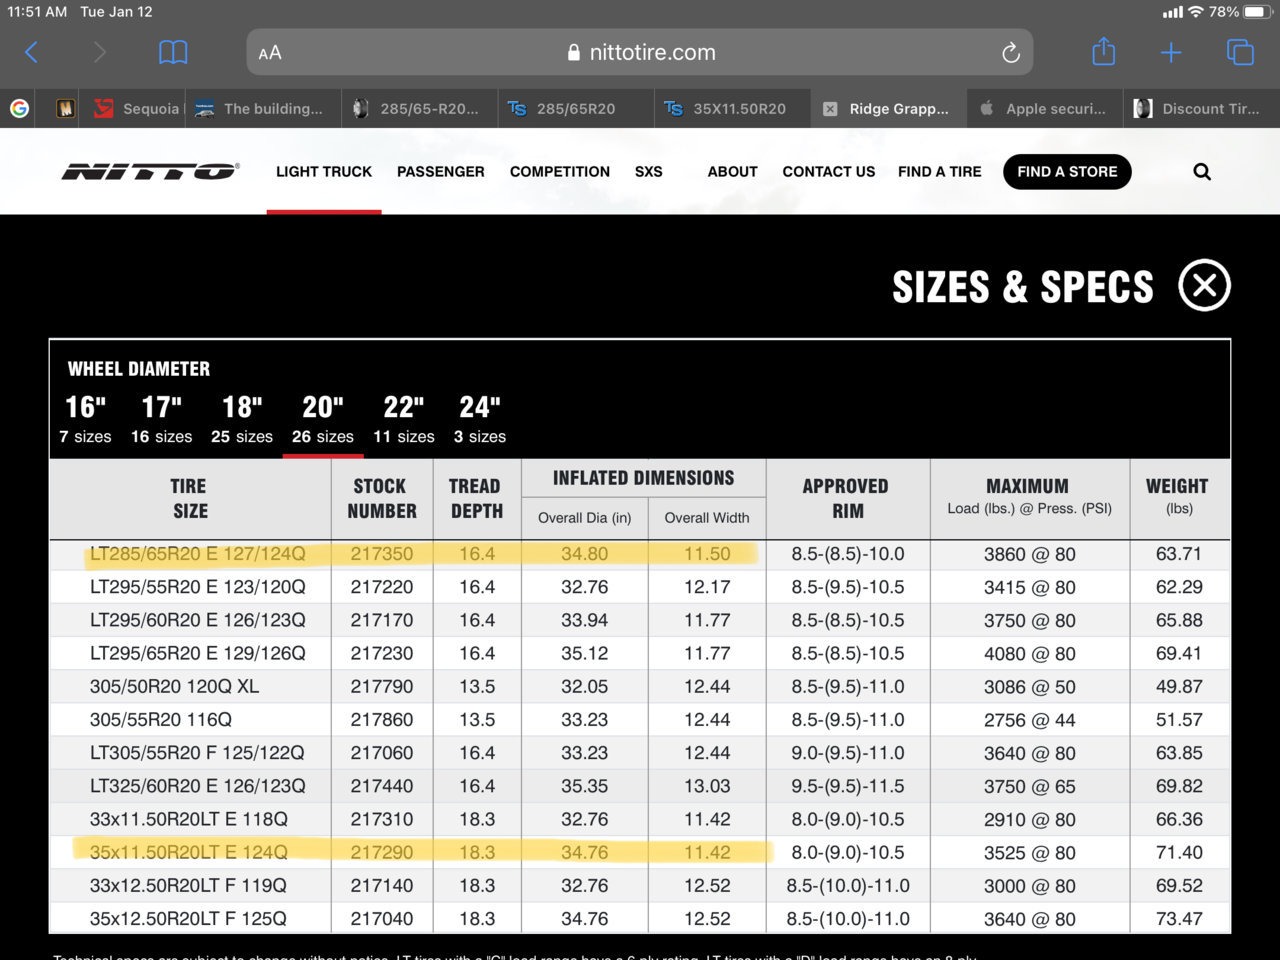Close the Ridge Grapp... tab with x icon

click(830, 109)
